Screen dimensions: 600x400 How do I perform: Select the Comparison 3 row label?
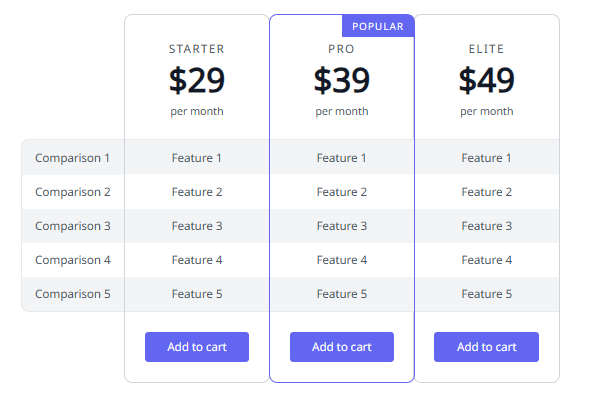click(73, 226)
